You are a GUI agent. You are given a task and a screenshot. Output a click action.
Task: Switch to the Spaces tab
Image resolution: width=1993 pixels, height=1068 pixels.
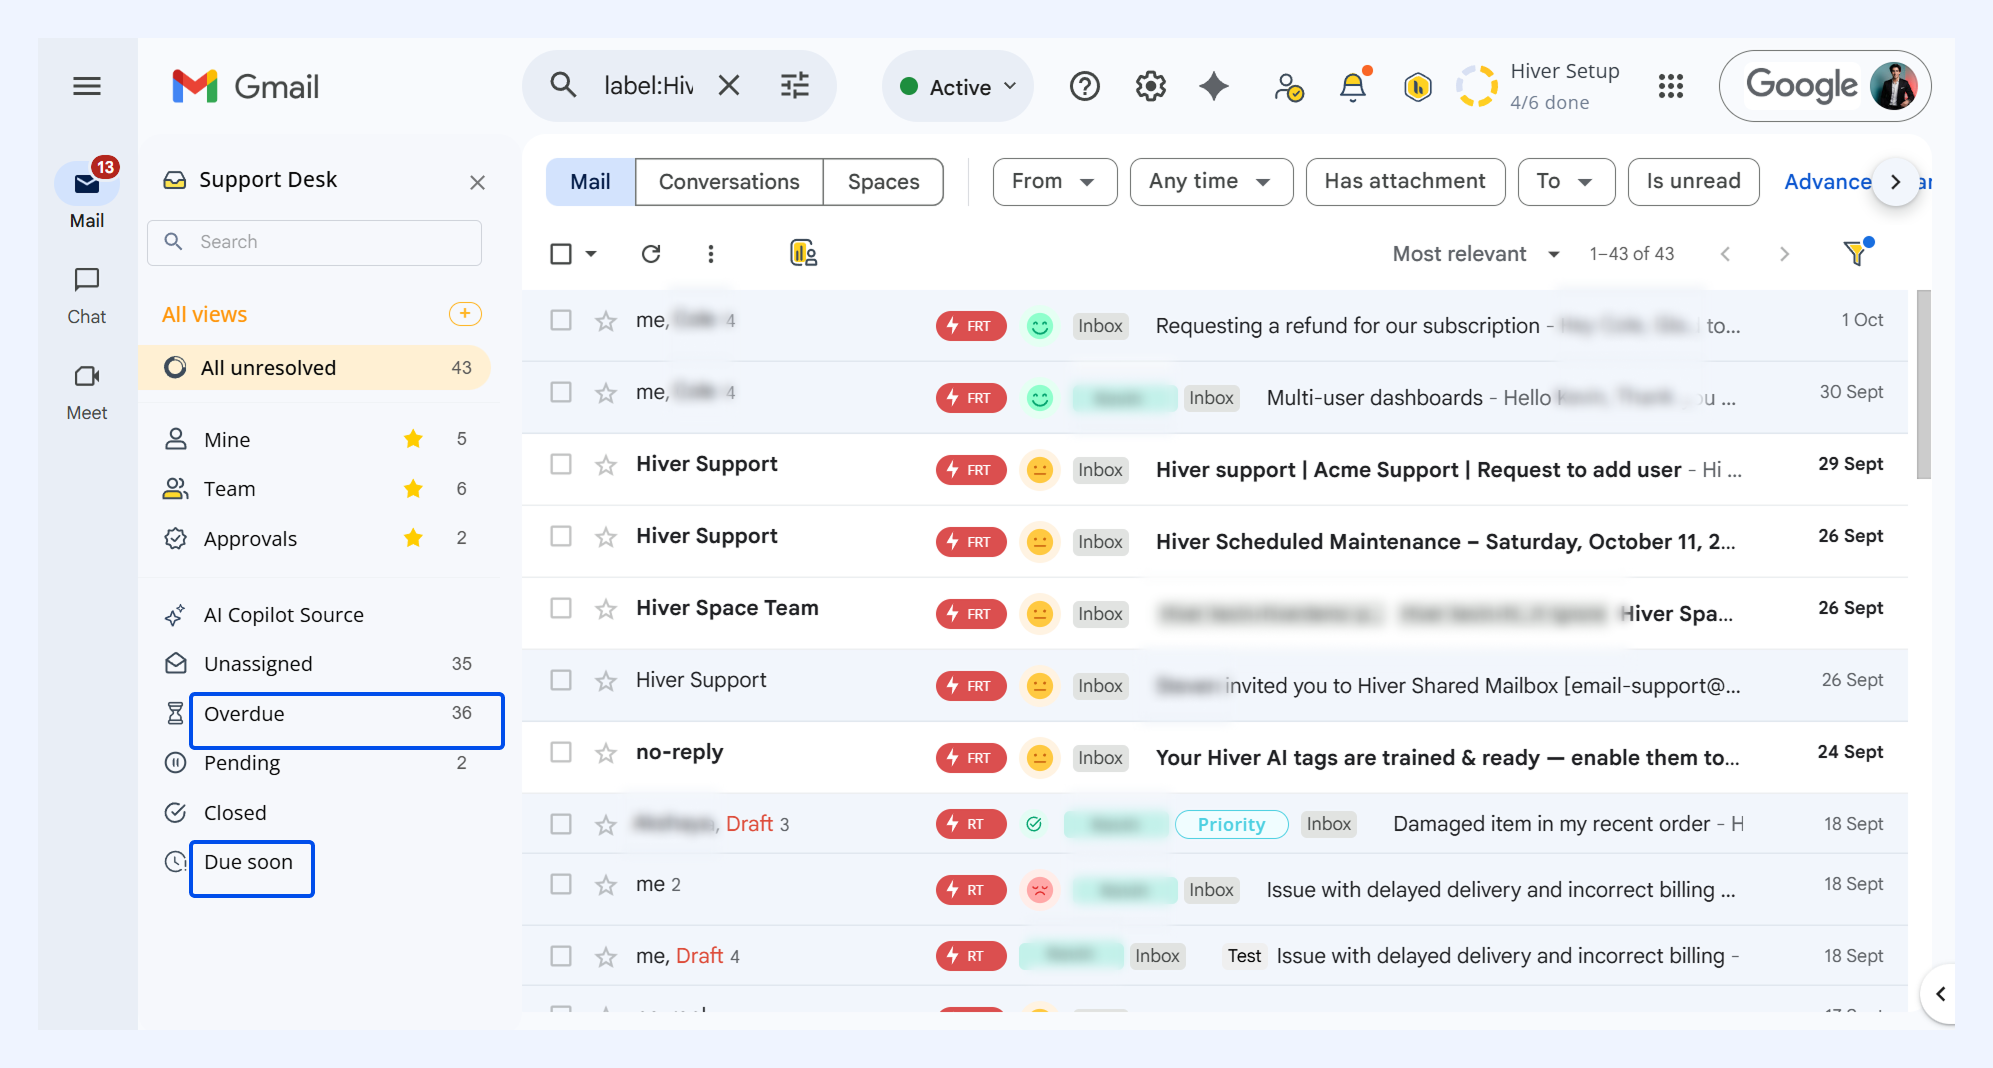[883, 182]
